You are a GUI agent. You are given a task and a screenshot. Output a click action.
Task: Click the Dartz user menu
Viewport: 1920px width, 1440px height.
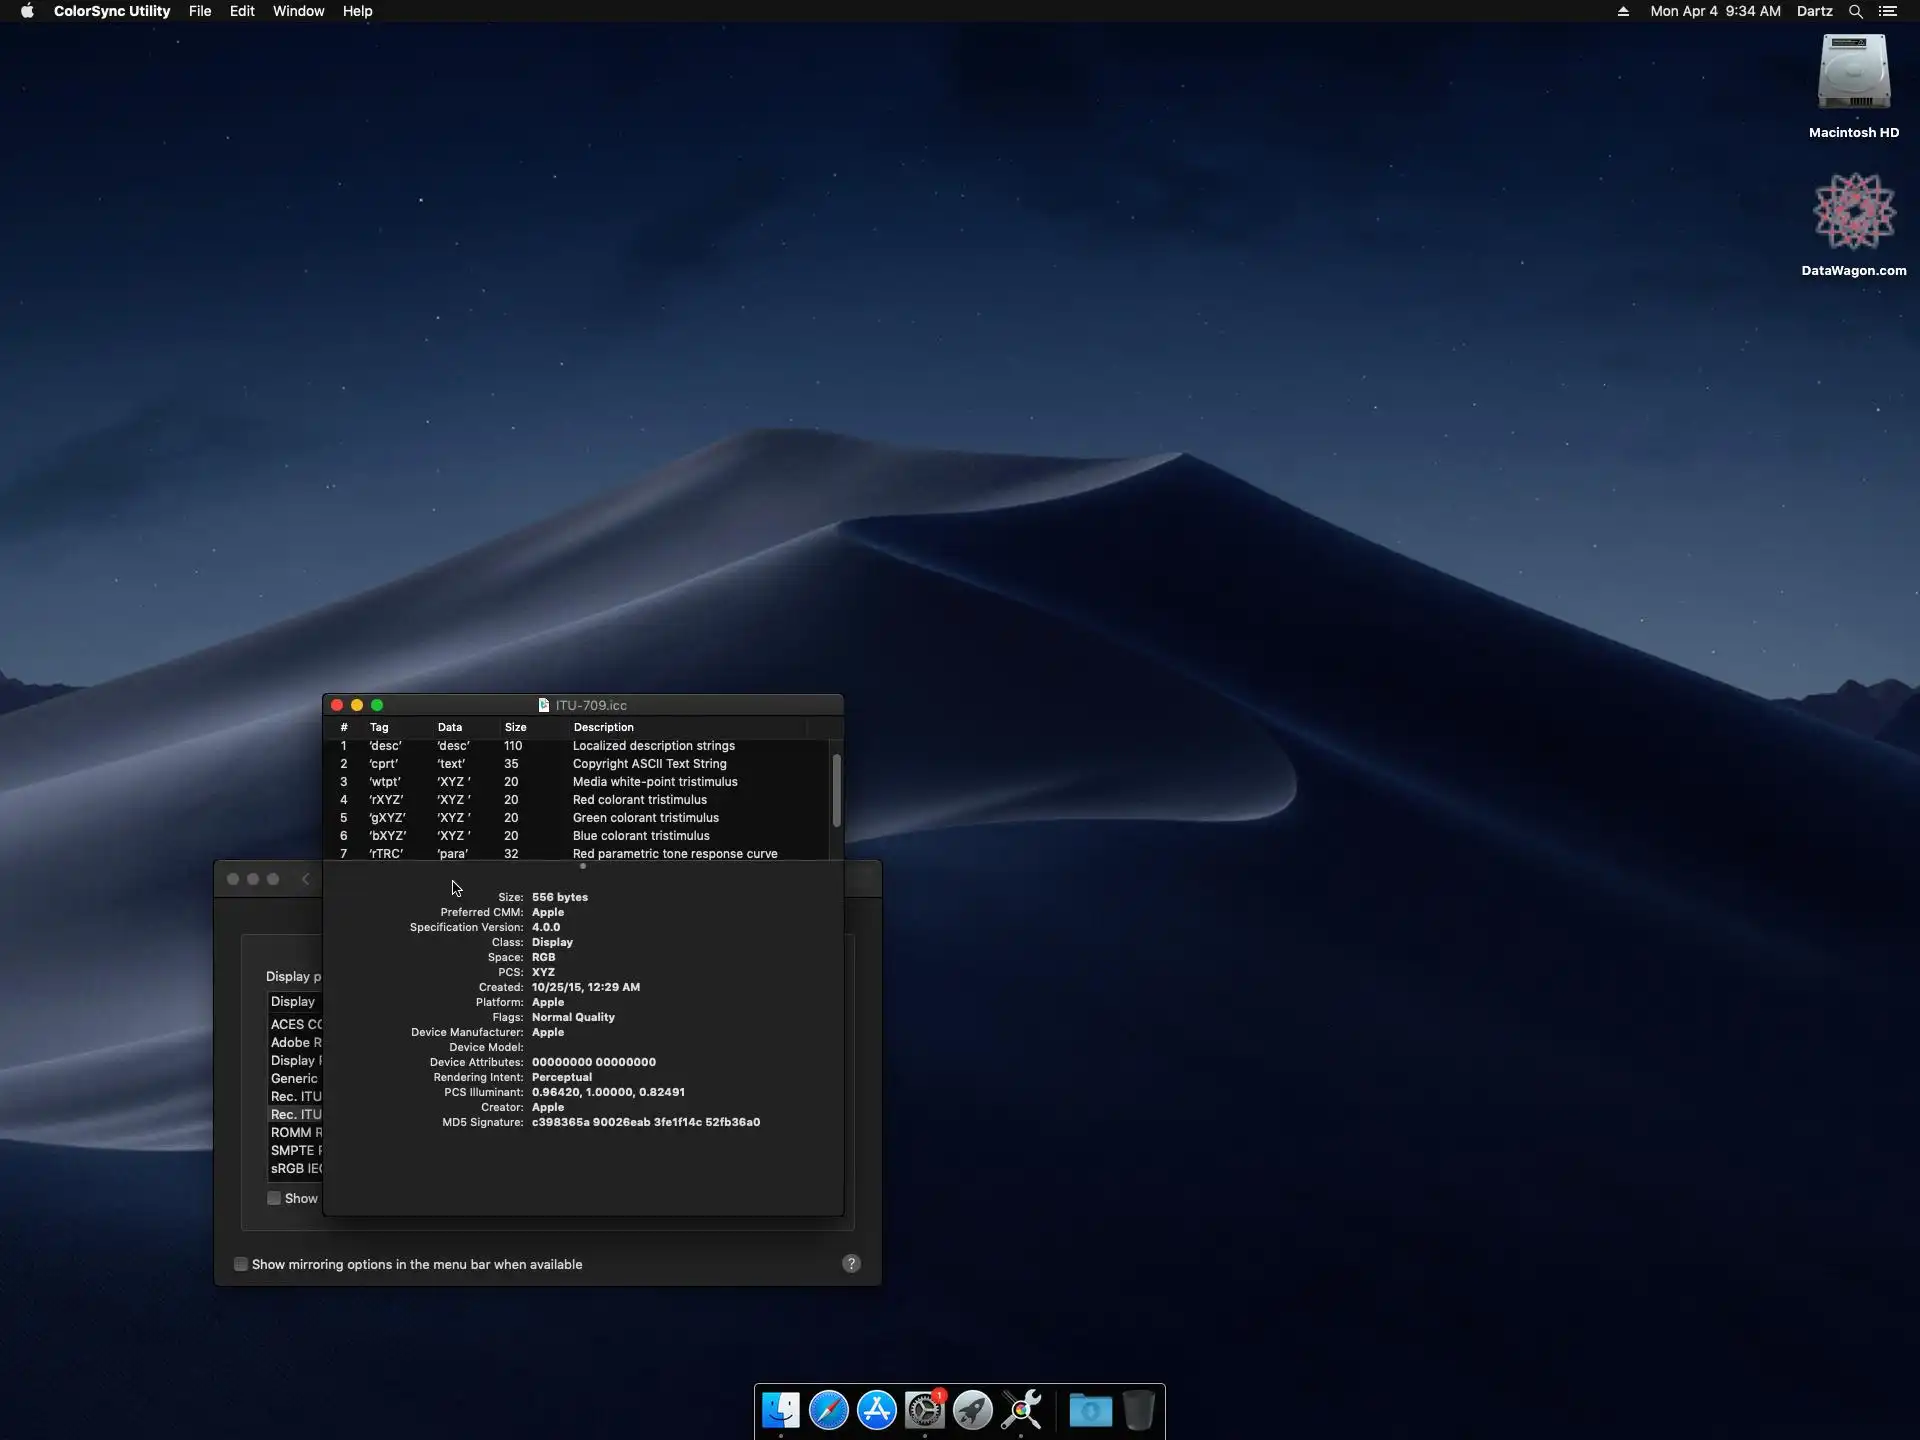(x=1814, y=11)
